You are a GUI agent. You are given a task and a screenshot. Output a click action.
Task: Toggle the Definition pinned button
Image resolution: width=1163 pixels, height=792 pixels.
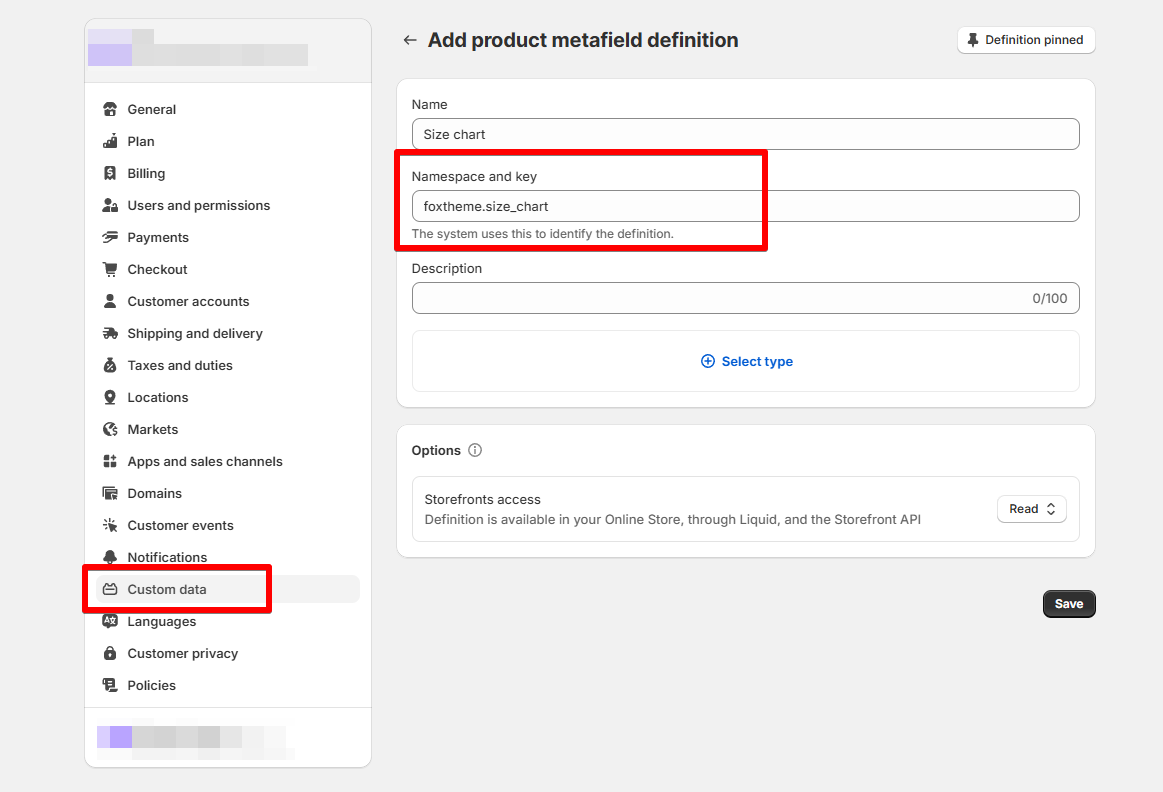tap(1026, 40)
